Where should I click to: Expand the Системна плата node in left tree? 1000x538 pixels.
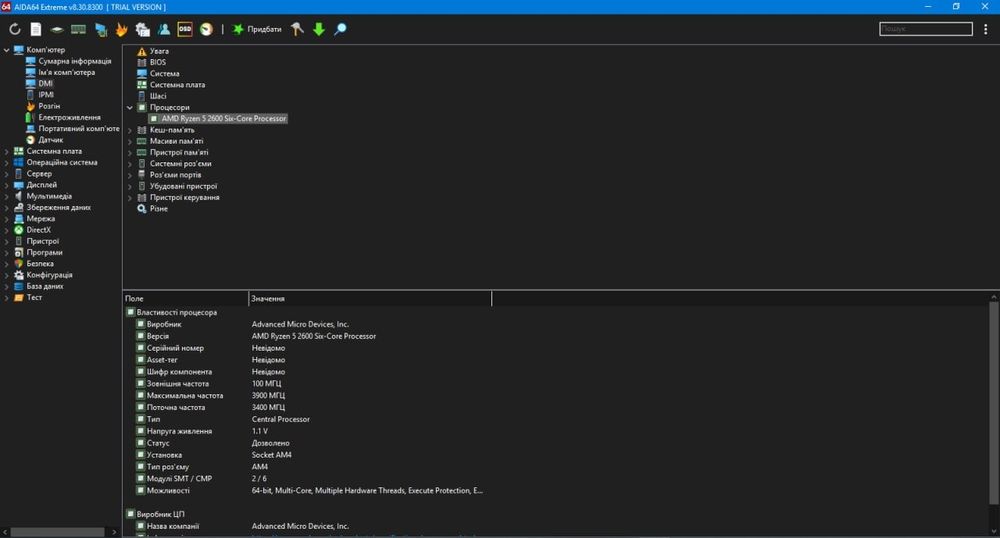(x=7, y=152)
